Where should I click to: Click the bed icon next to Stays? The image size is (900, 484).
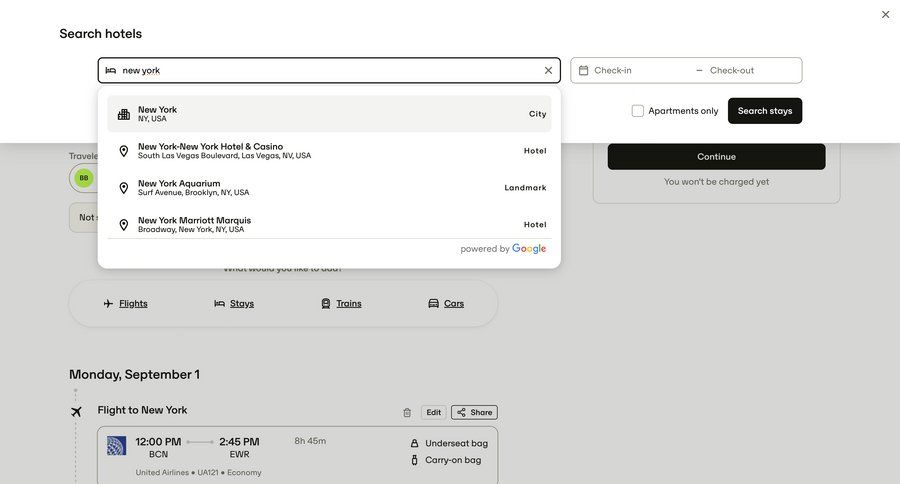pyautogui.click(x=219, y=303)
